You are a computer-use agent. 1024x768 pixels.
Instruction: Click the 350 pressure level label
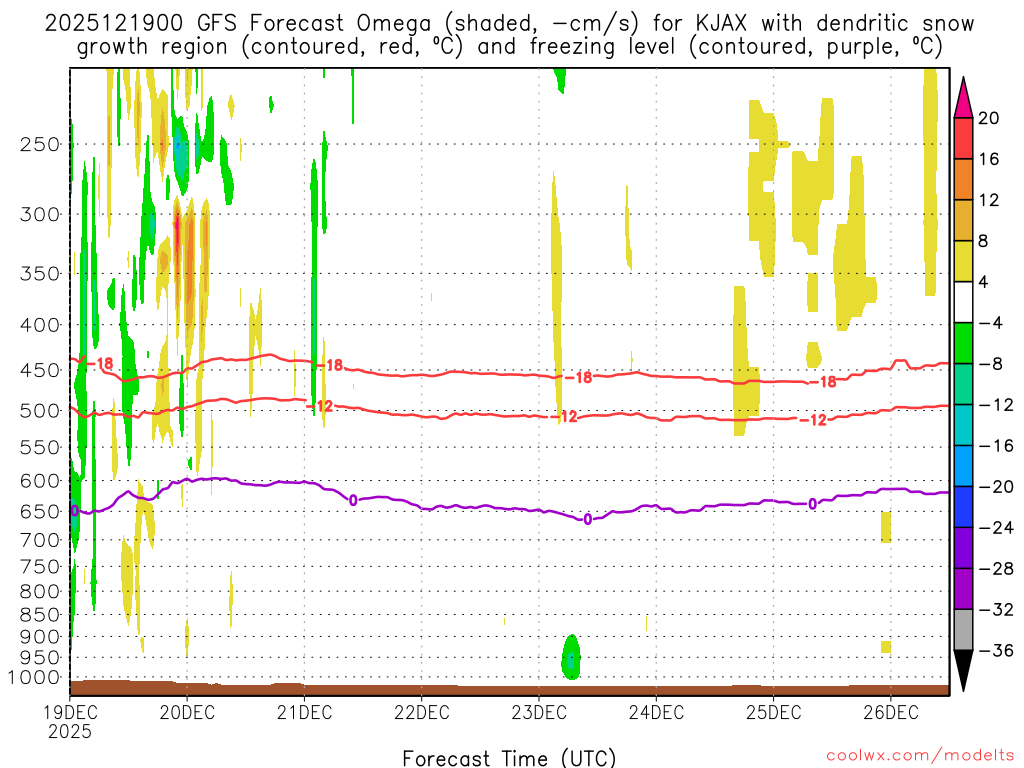[40, 274]
